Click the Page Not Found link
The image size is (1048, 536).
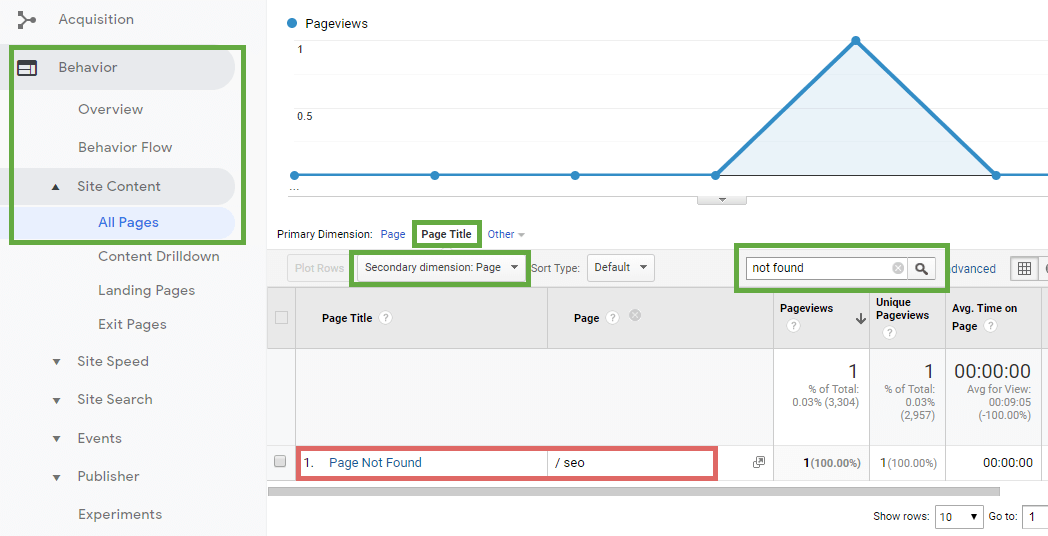click(375, 463)
